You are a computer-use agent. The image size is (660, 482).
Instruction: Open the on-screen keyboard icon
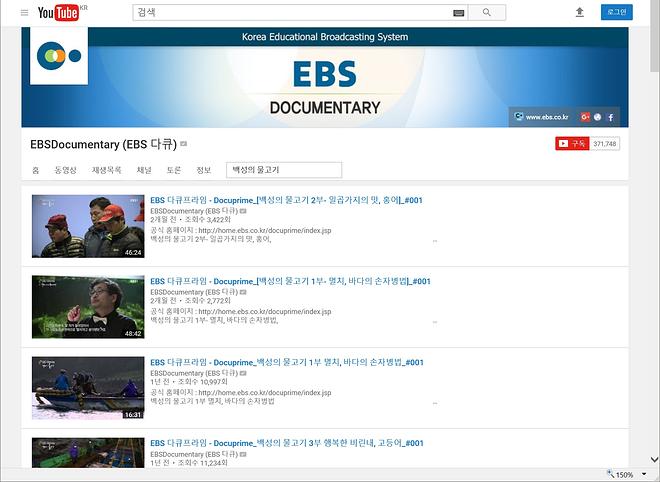coord(458,13)
